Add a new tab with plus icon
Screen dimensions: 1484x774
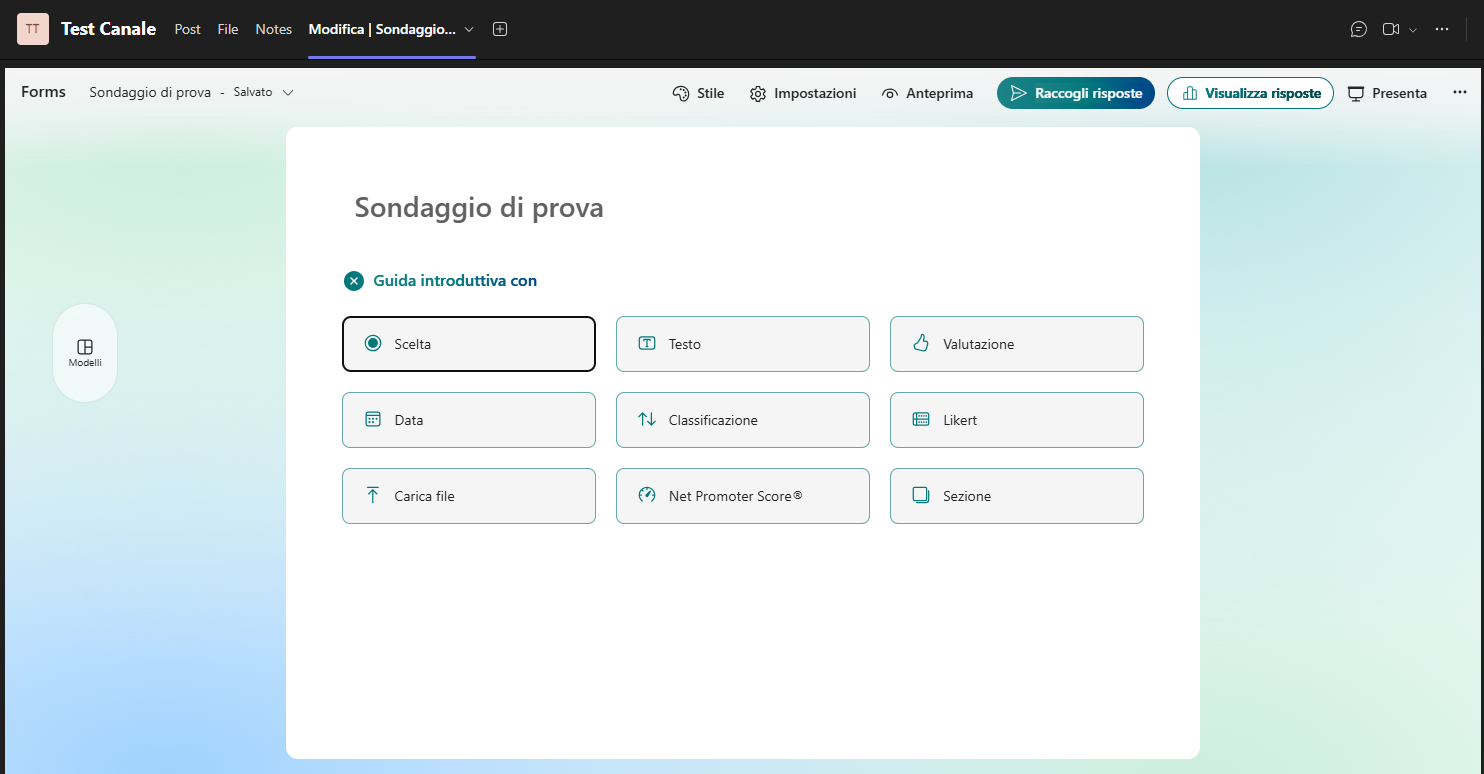point(500,29)
